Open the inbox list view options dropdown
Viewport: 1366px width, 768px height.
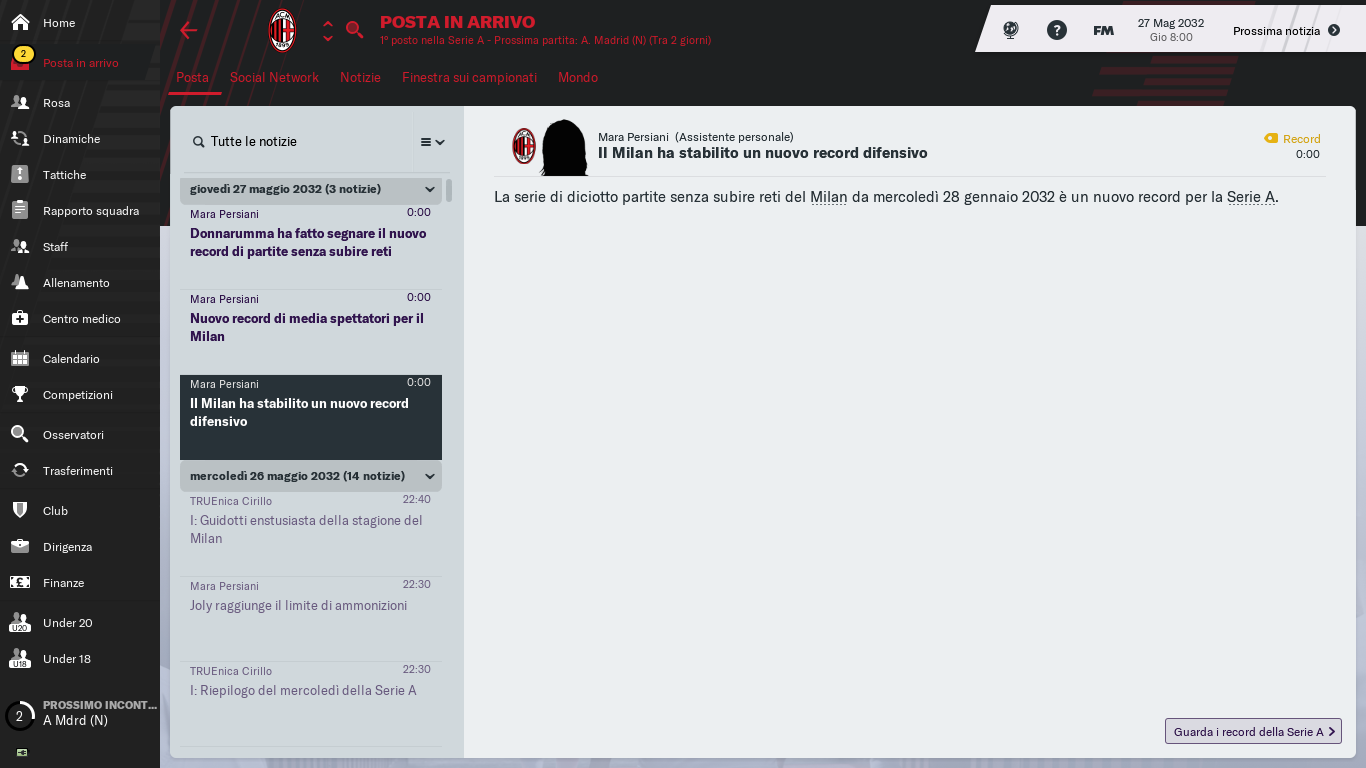(x=432, y=142)
